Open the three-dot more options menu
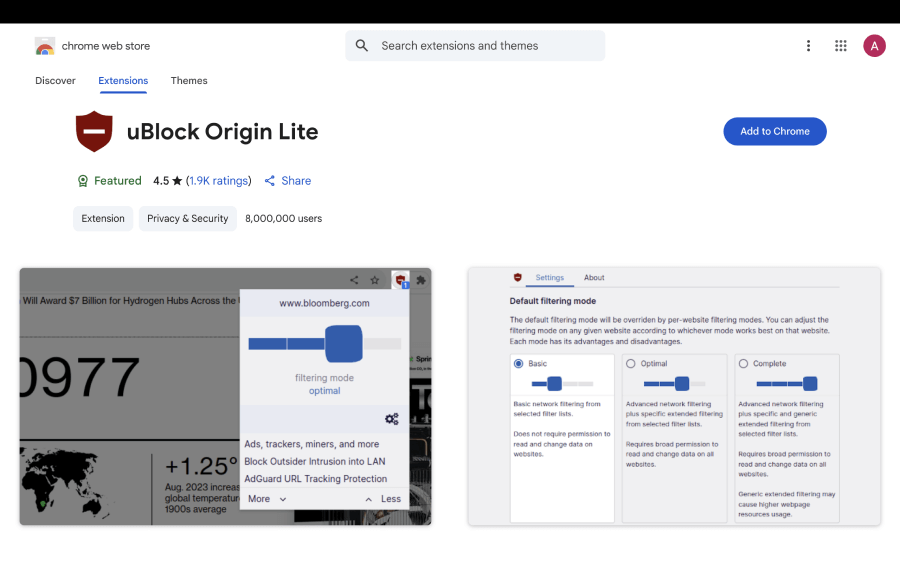Viewport: 900px width, 586px height. point(808,46)
